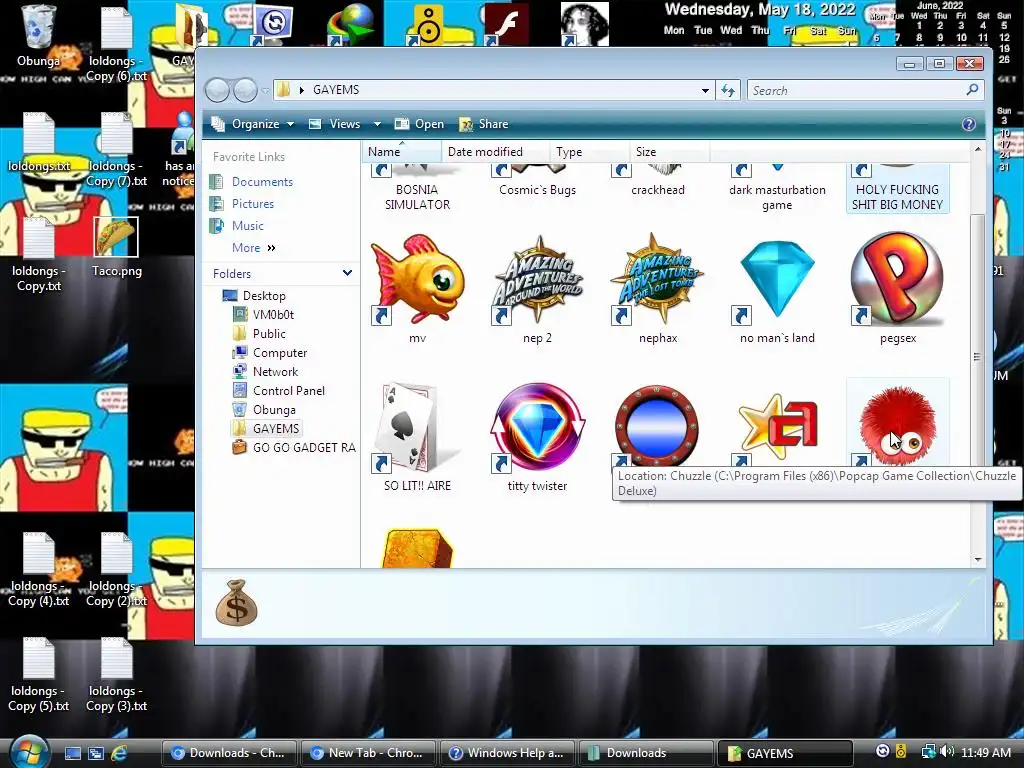
Task: Click the volume speaker tray icon
Action: (948, 752)
